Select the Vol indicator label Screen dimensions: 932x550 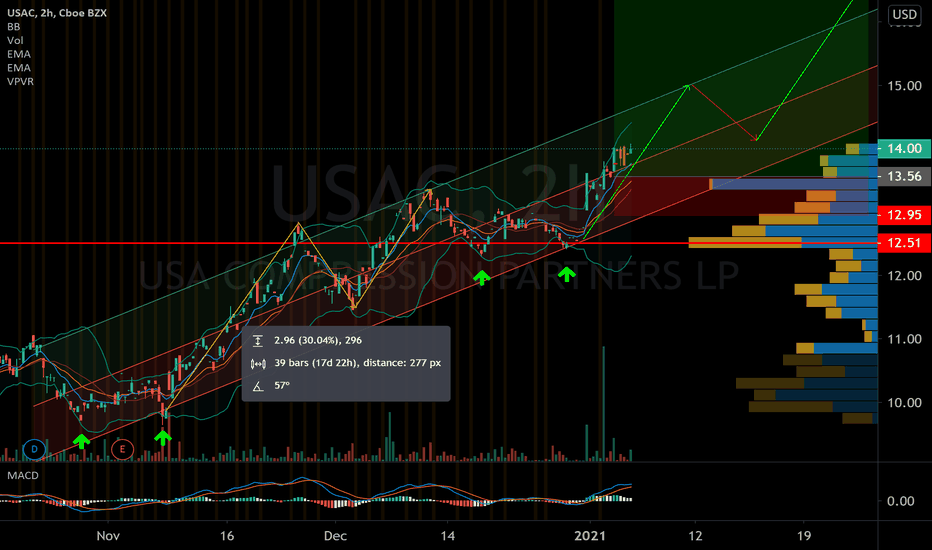15,40
